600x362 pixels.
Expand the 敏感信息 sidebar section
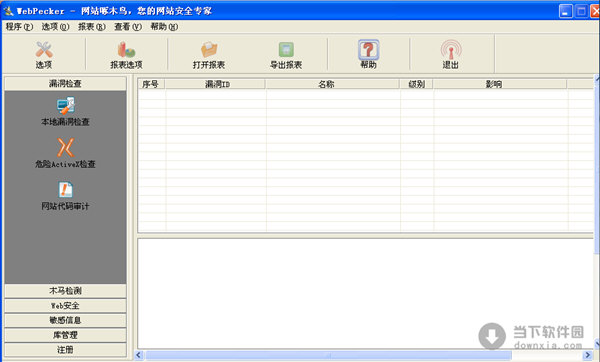[65, 320]
